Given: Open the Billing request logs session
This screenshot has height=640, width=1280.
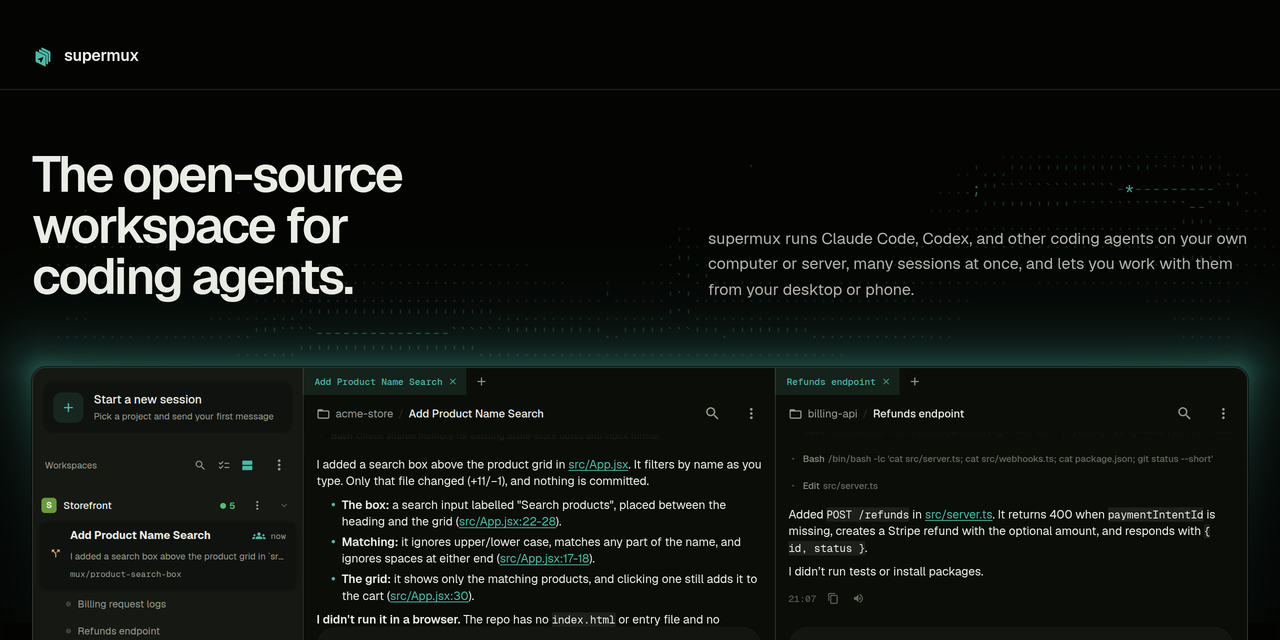Looking at the screenshot, I should pyautogui.click(x=122, y=604).
